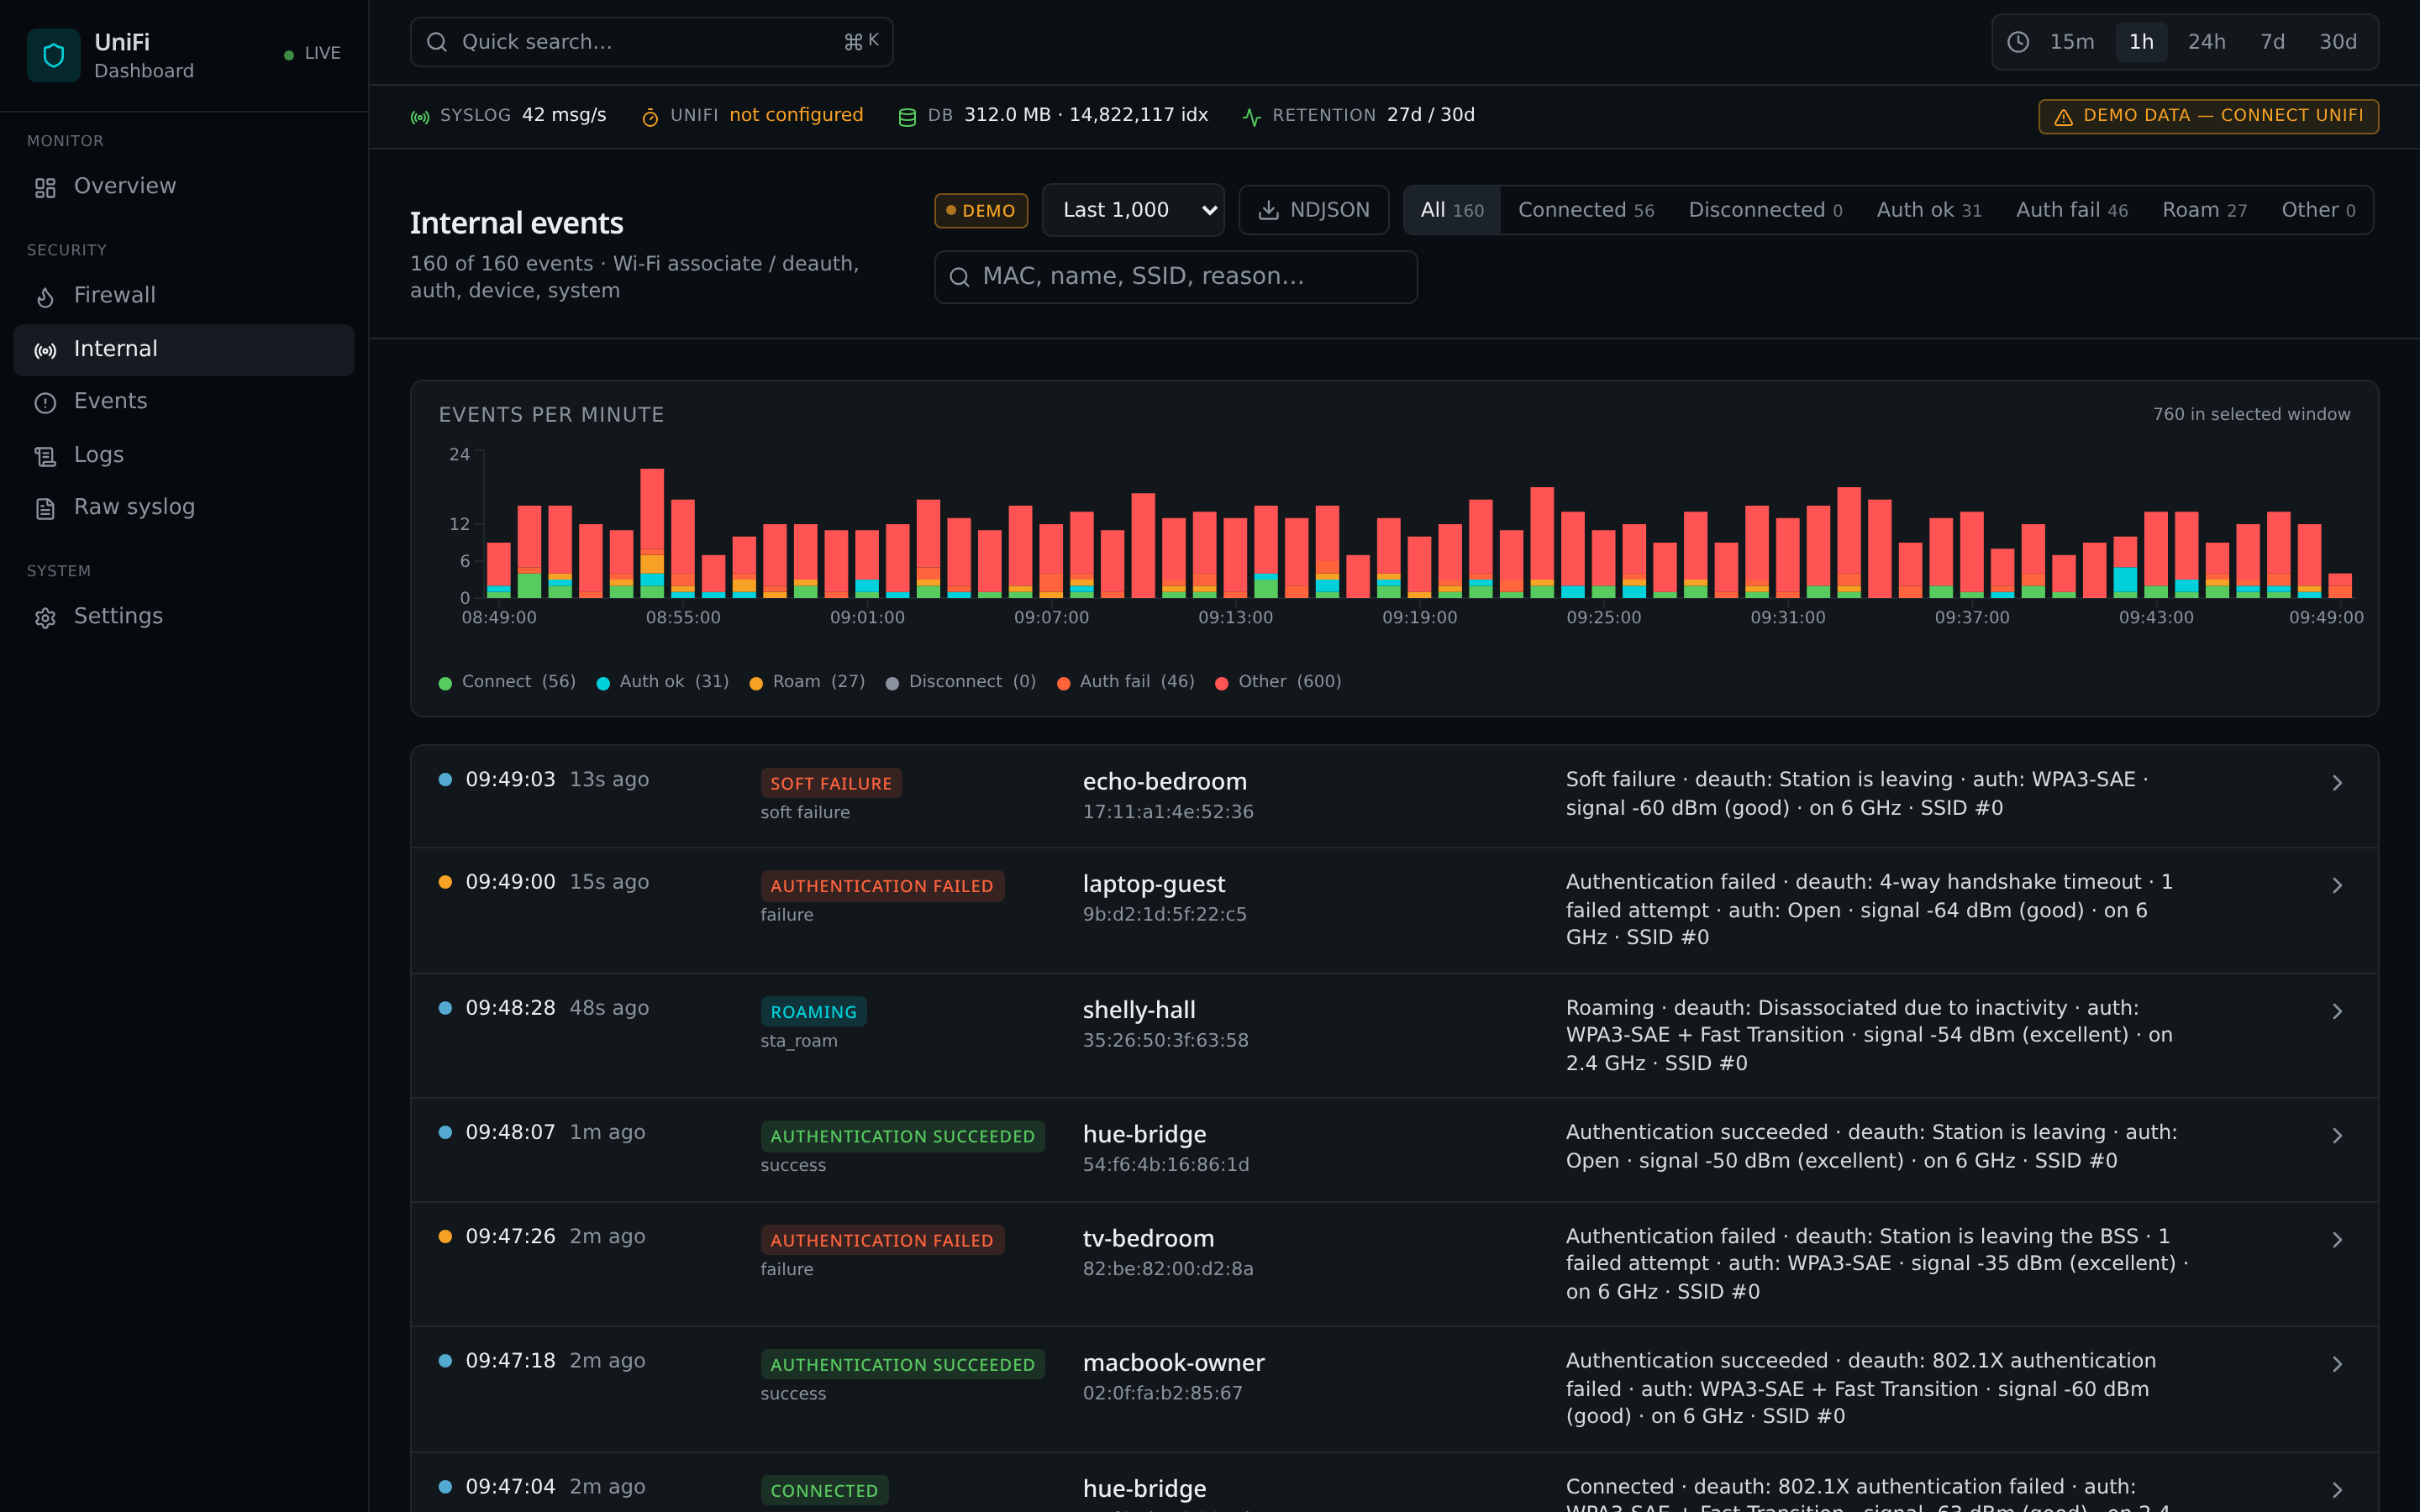Click the Events alert-circle icon
The image size is (2420, 1512).
tap(45, 403)
